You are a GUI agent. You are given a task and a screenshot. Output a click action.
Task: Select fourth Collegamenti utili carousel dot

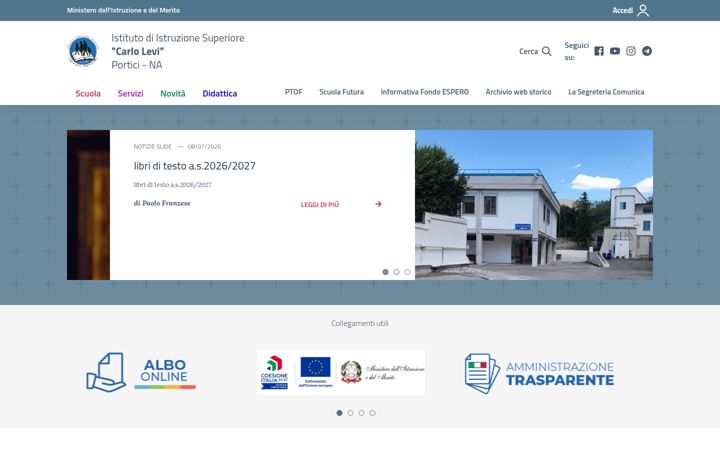click(372, 413)
